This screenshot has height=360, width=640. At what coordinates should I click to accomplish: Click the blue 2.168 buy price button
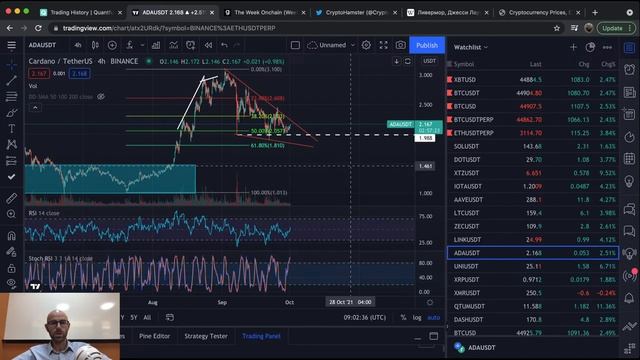[79, 74]
